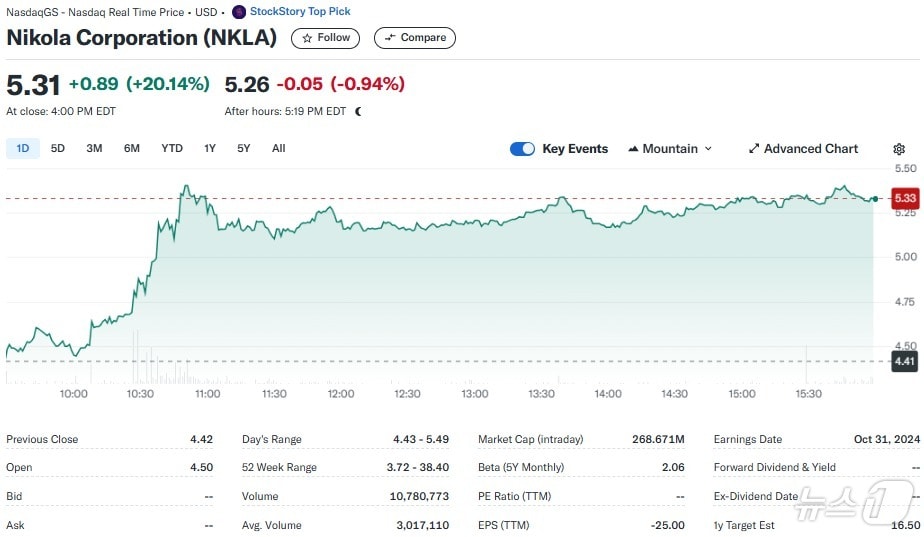Image resolution: width=924 pixels, height=537 pixels.
Task: Click the StockStory Top Pick badge icon
Action: tap(238, 12)
